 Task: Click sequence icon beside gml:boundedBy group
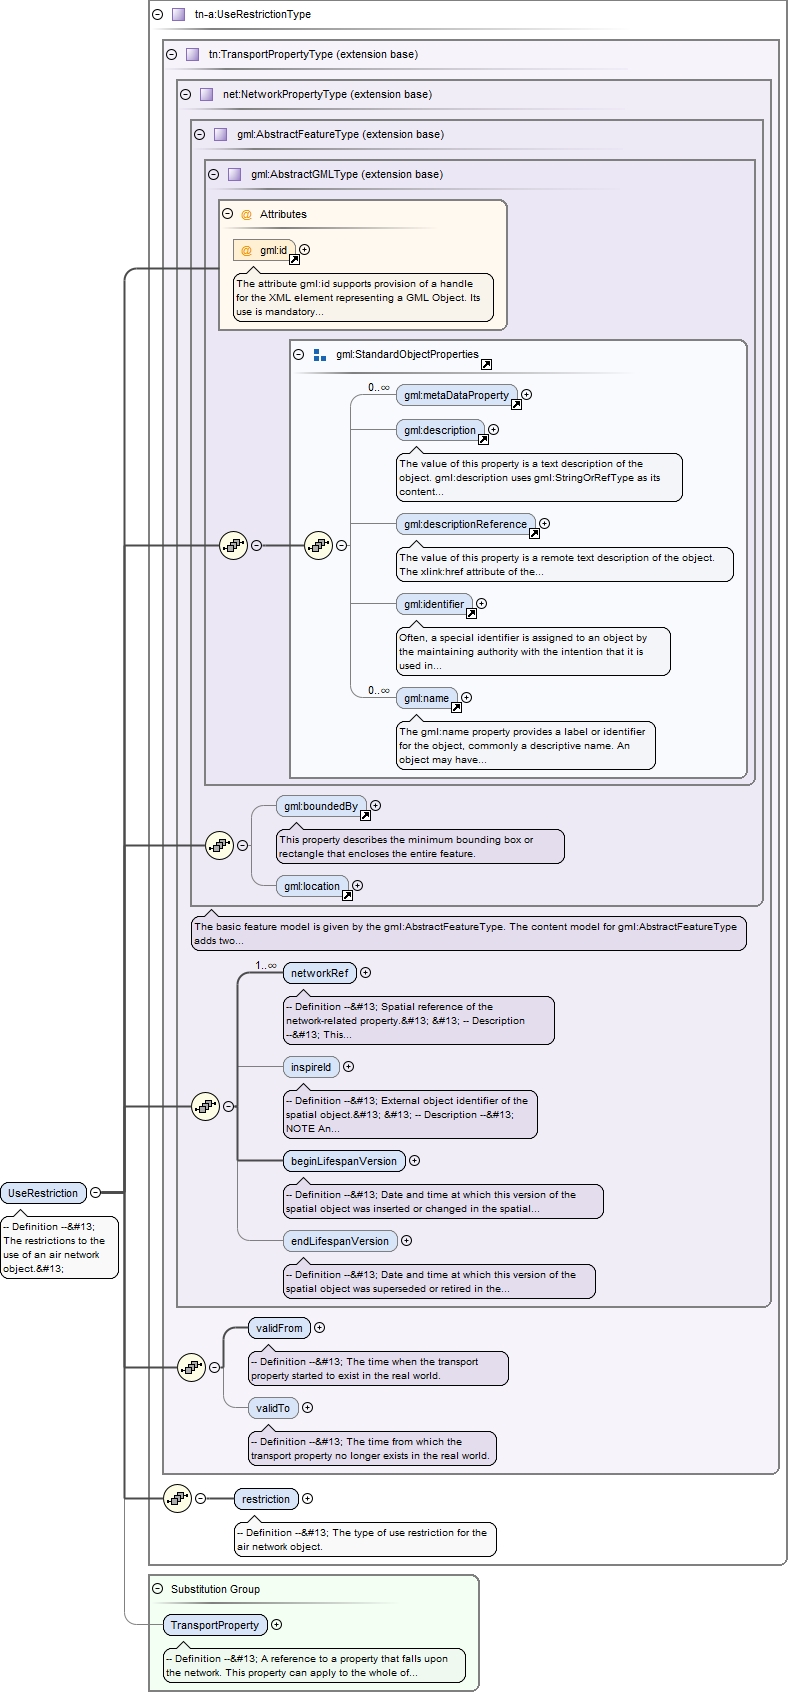tap(220, 845)
